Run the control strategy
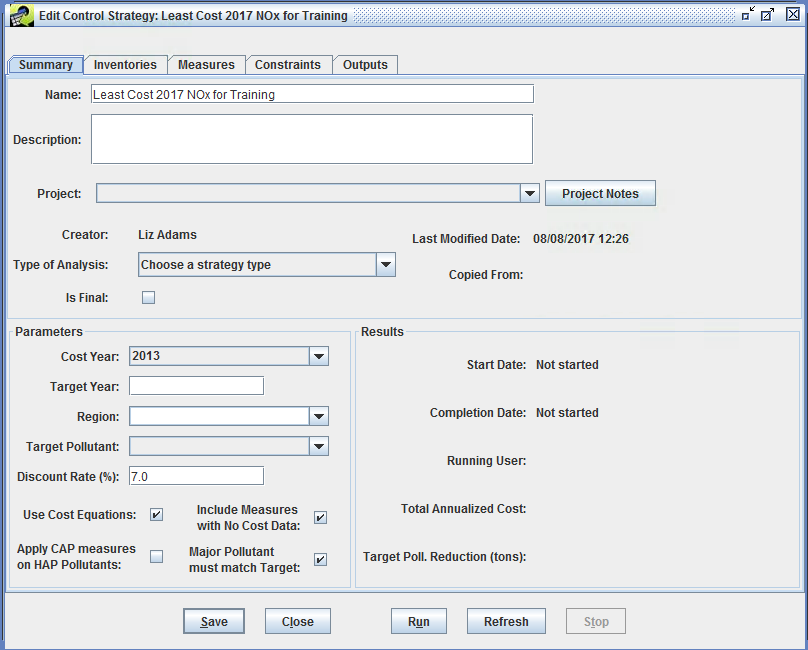The height and width of the screenshot is (650, 808). (x=418, y=621)
